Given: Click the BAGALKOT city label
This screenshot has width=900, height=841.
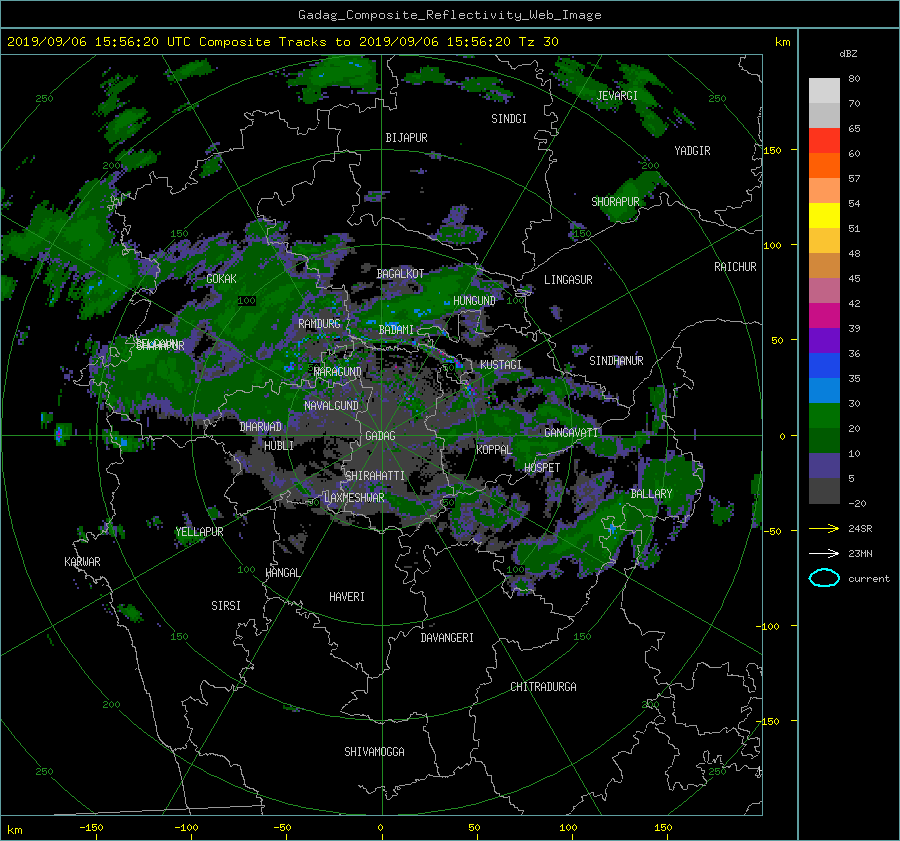Looking at the screenshot, I should point(400,274).
